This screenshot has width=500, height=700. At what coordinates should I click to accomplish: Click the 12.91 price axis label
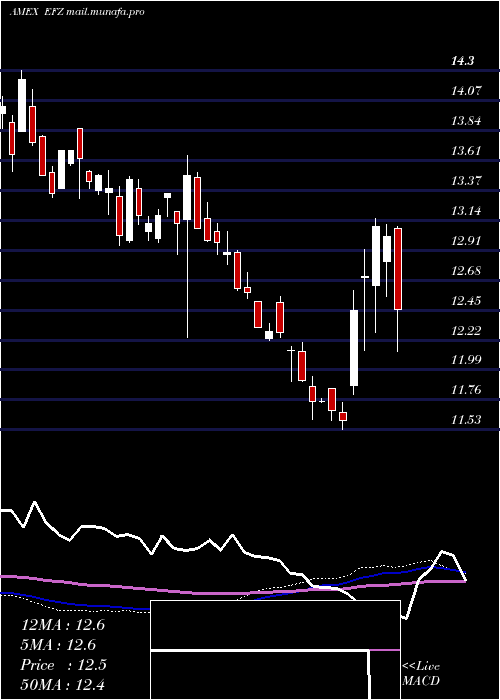coord(467,241)
